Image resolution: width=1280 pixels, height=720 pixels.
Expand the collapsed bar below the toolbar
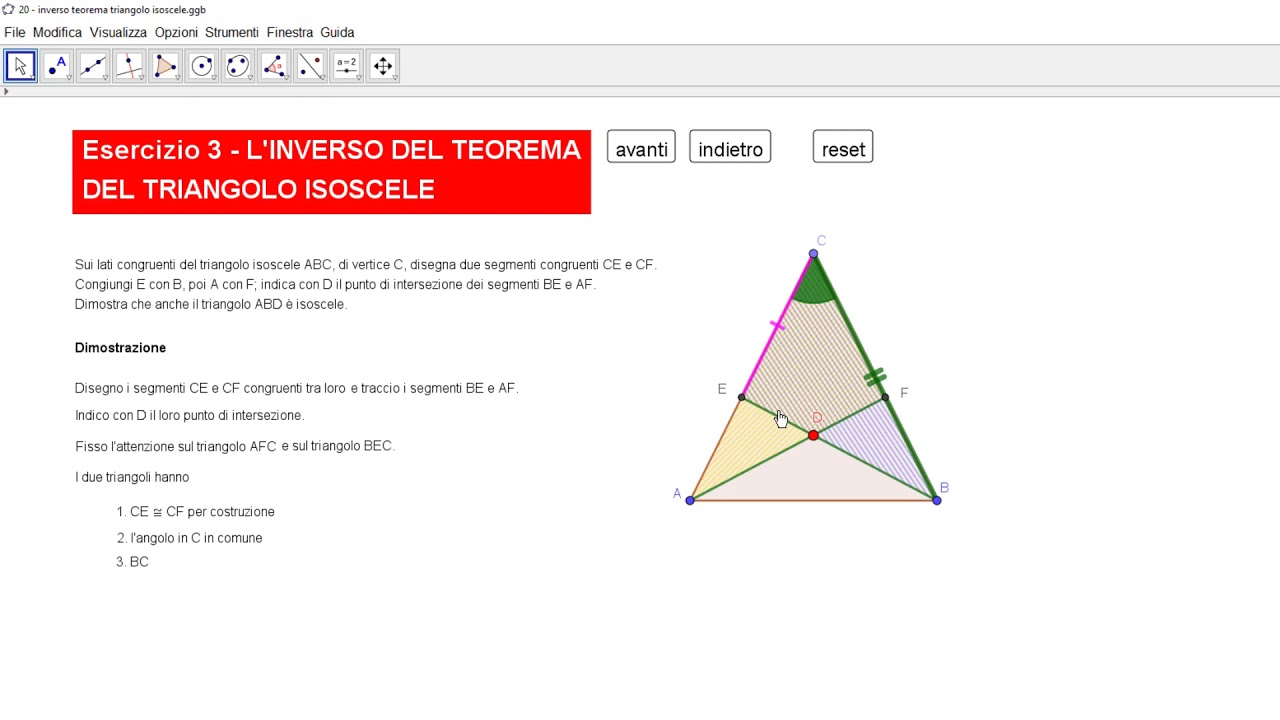tap(6, 91)
